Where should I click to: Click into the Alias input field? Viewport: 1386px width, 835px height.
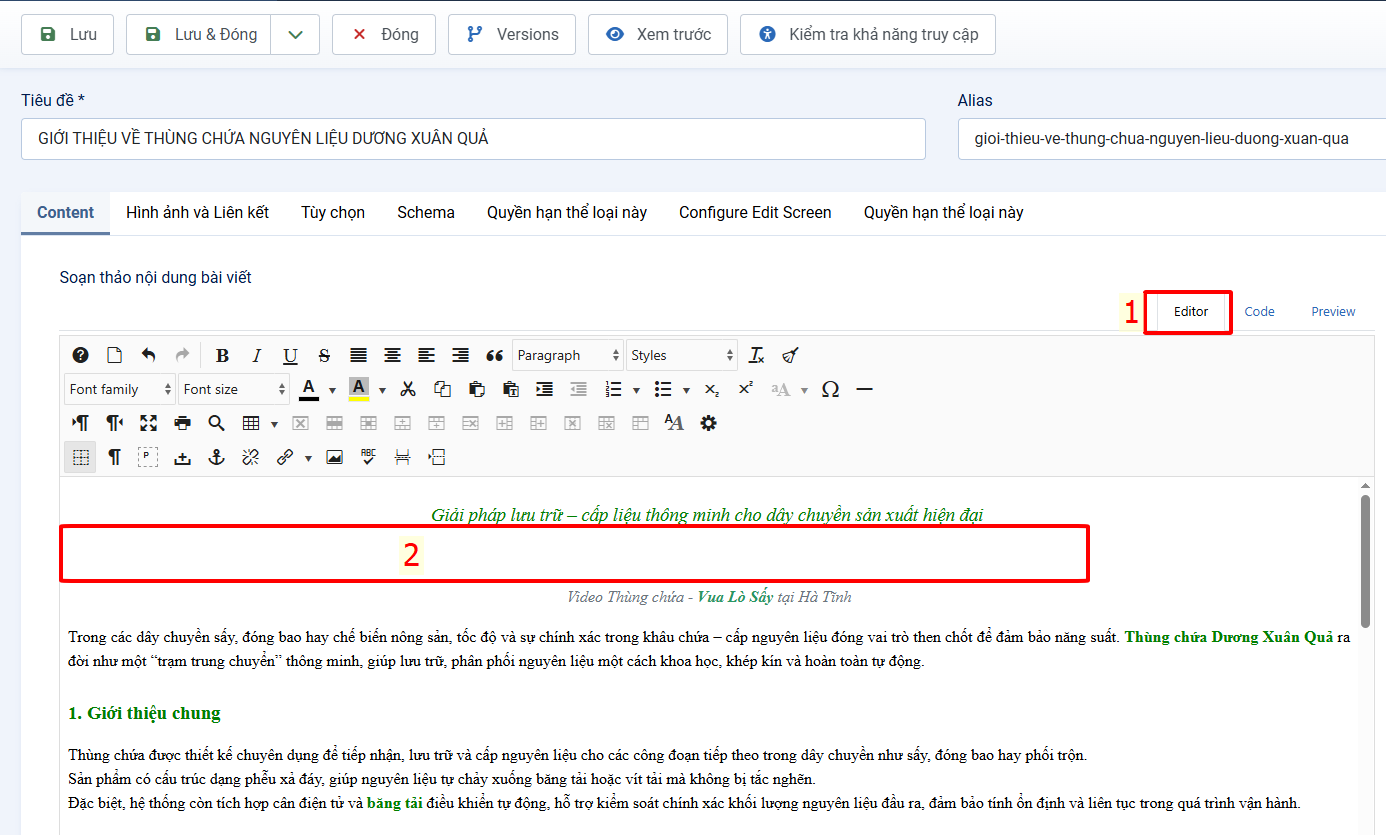(1170, 139)
